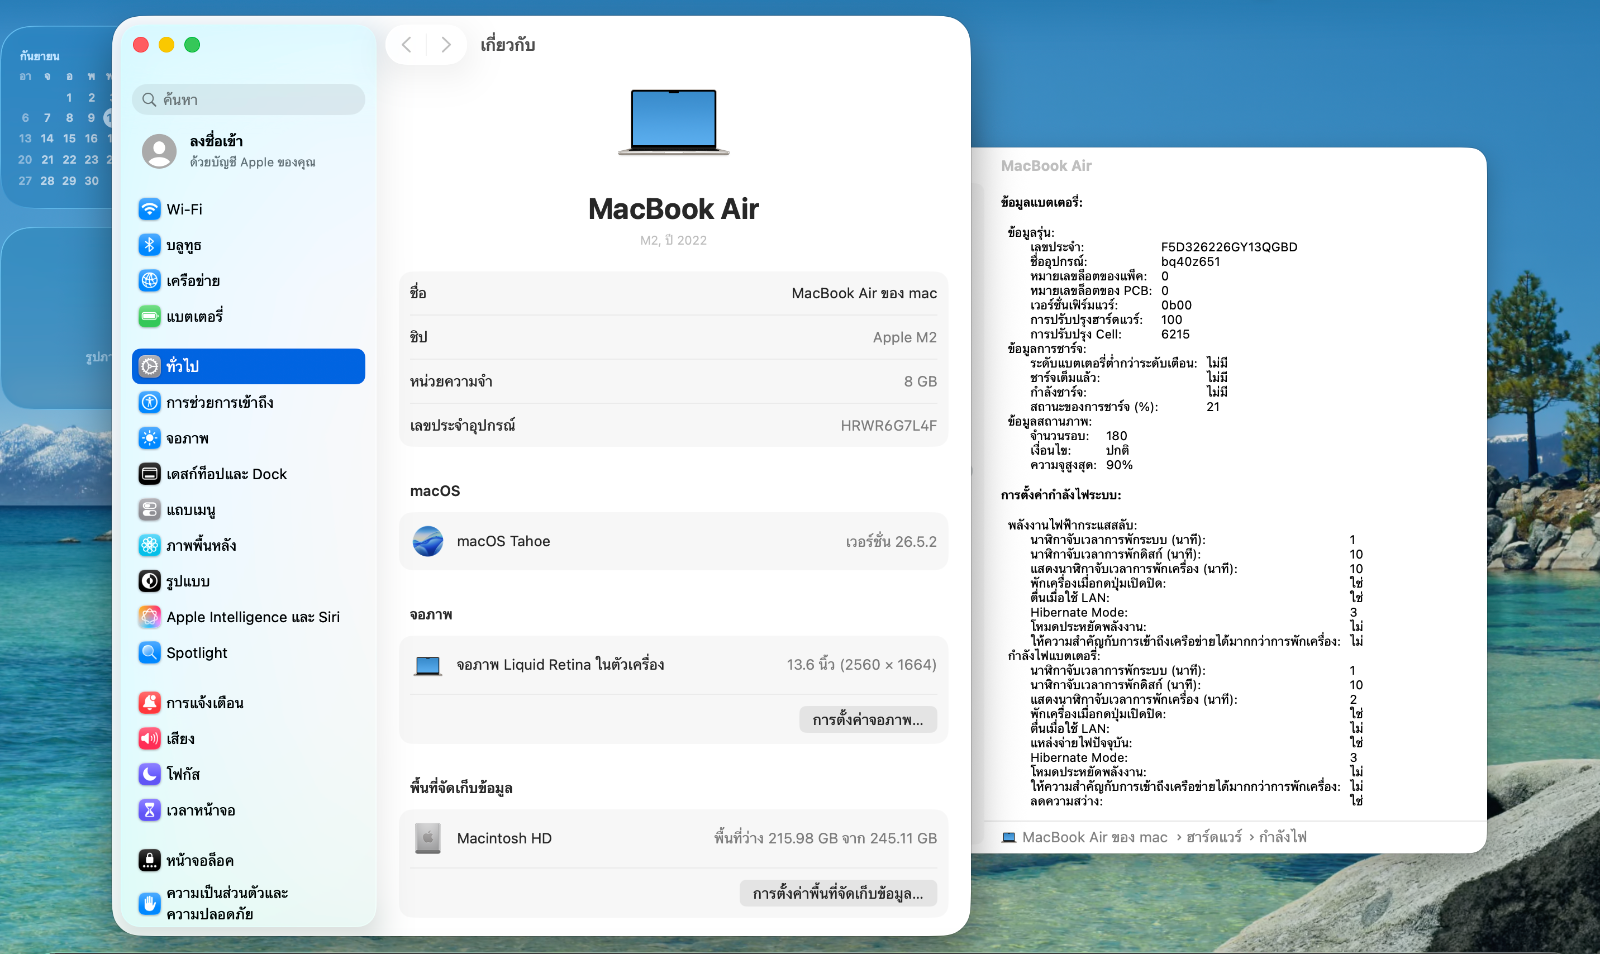This screenshot has width=1600, height=954.
Task: Click the sign in (ลงชื่อเข้า) link
Action: point(216,141)
